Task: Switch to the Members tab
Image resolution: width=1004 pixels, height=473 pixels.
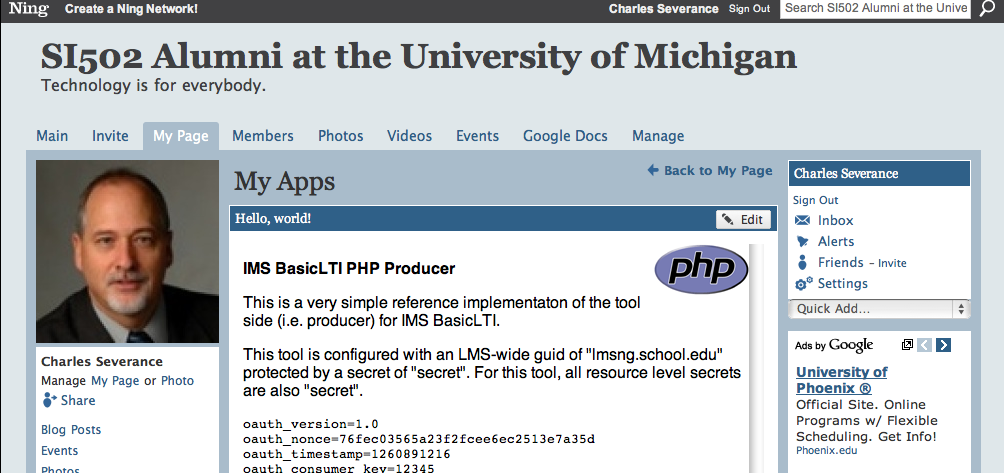Action: tap(263, 136)
